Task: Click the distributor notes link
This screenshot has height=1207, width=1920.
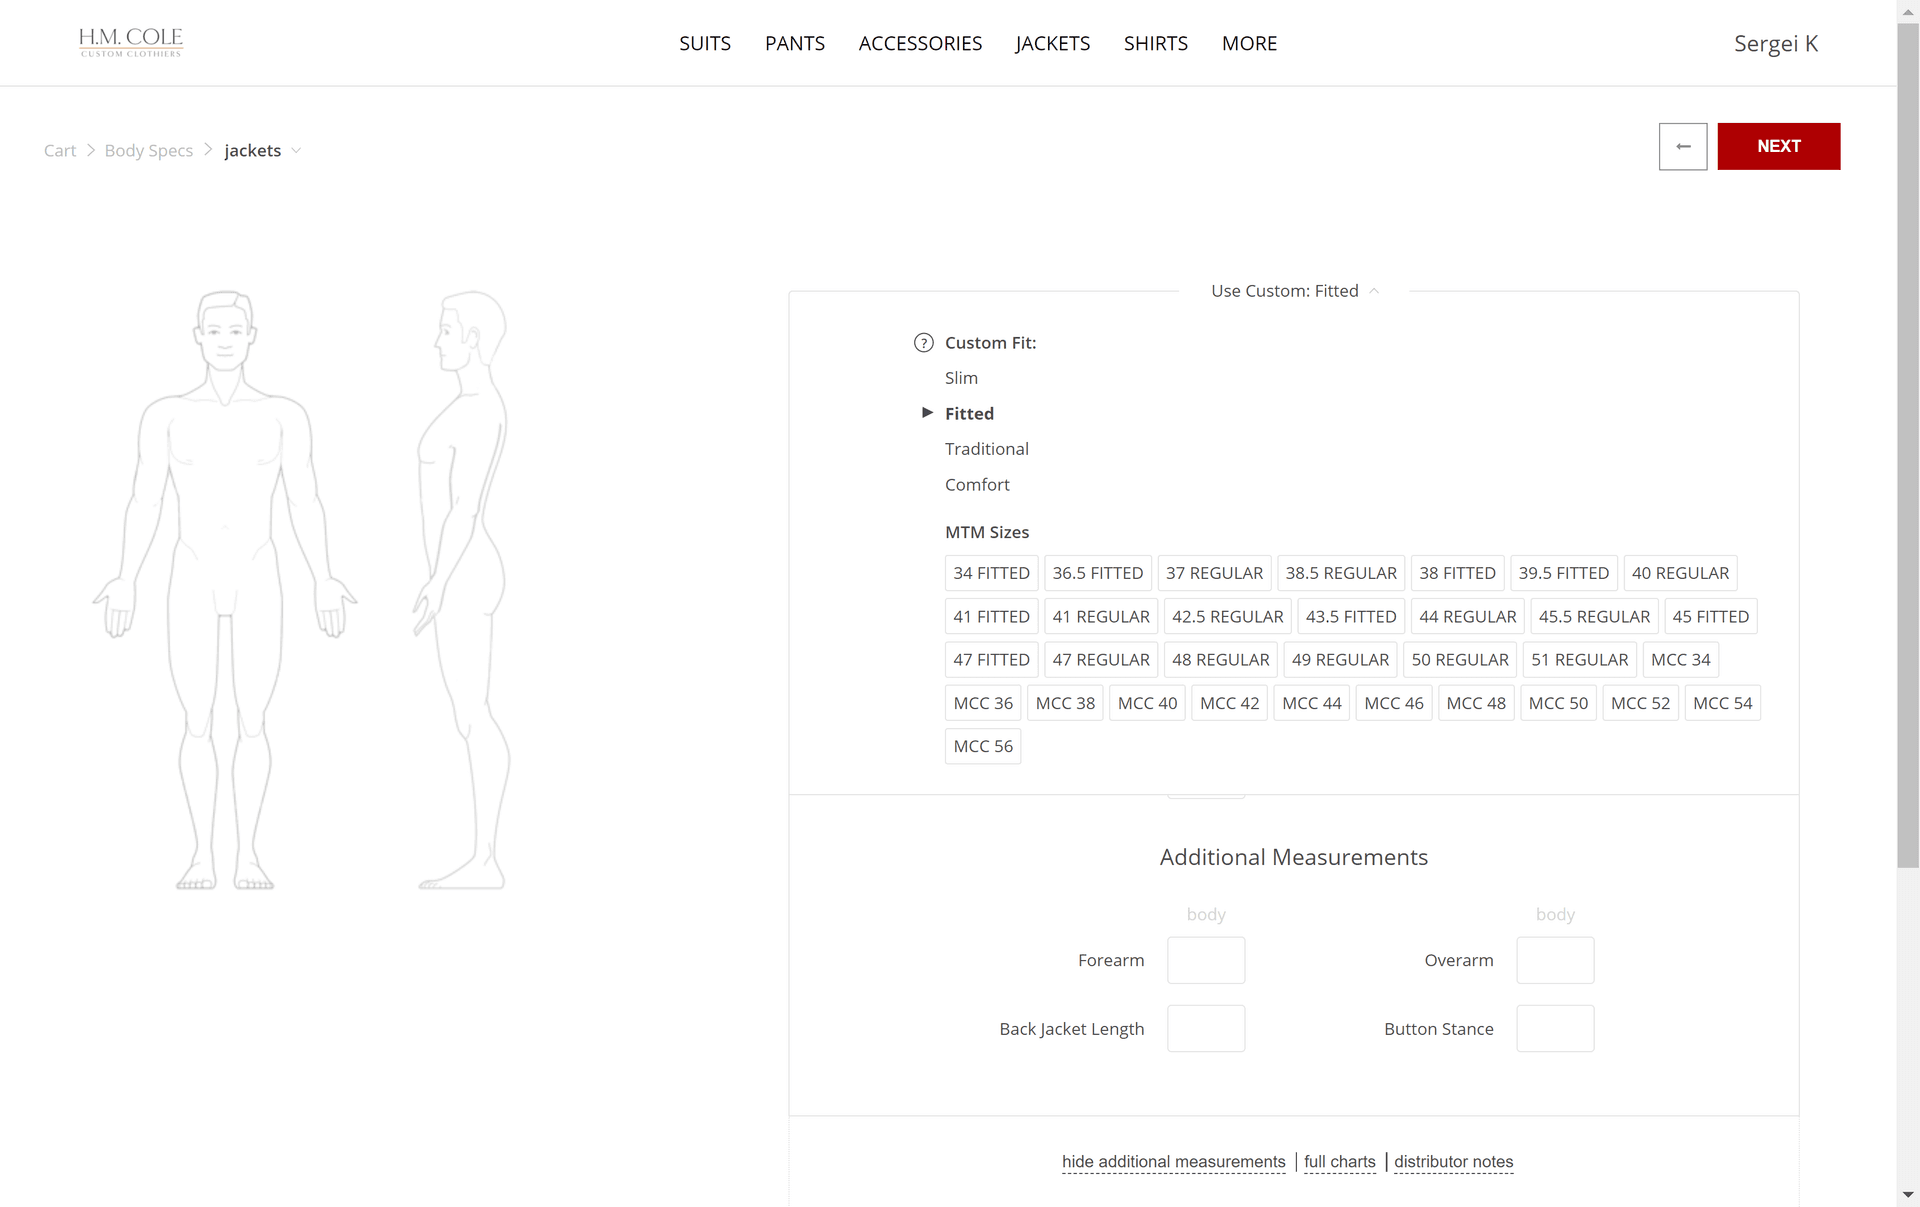Action: (1454, 1160)
